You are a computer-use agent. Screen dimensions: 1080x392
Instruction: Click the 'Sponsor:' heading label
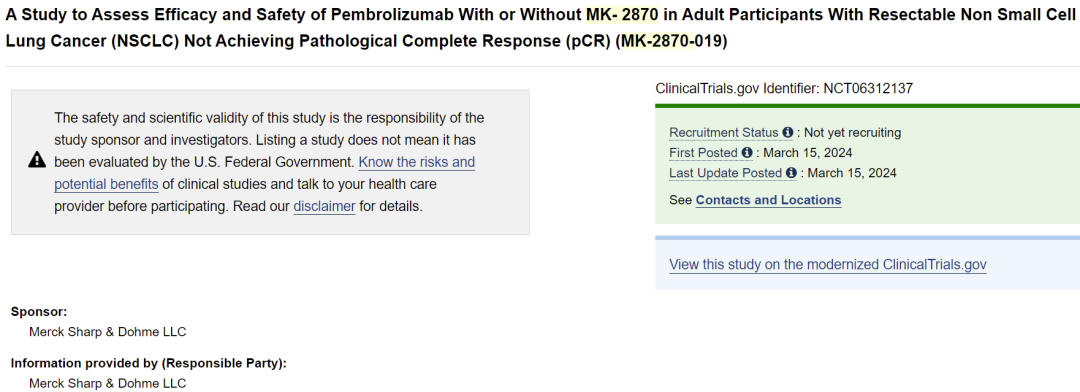tap(39, 311)
